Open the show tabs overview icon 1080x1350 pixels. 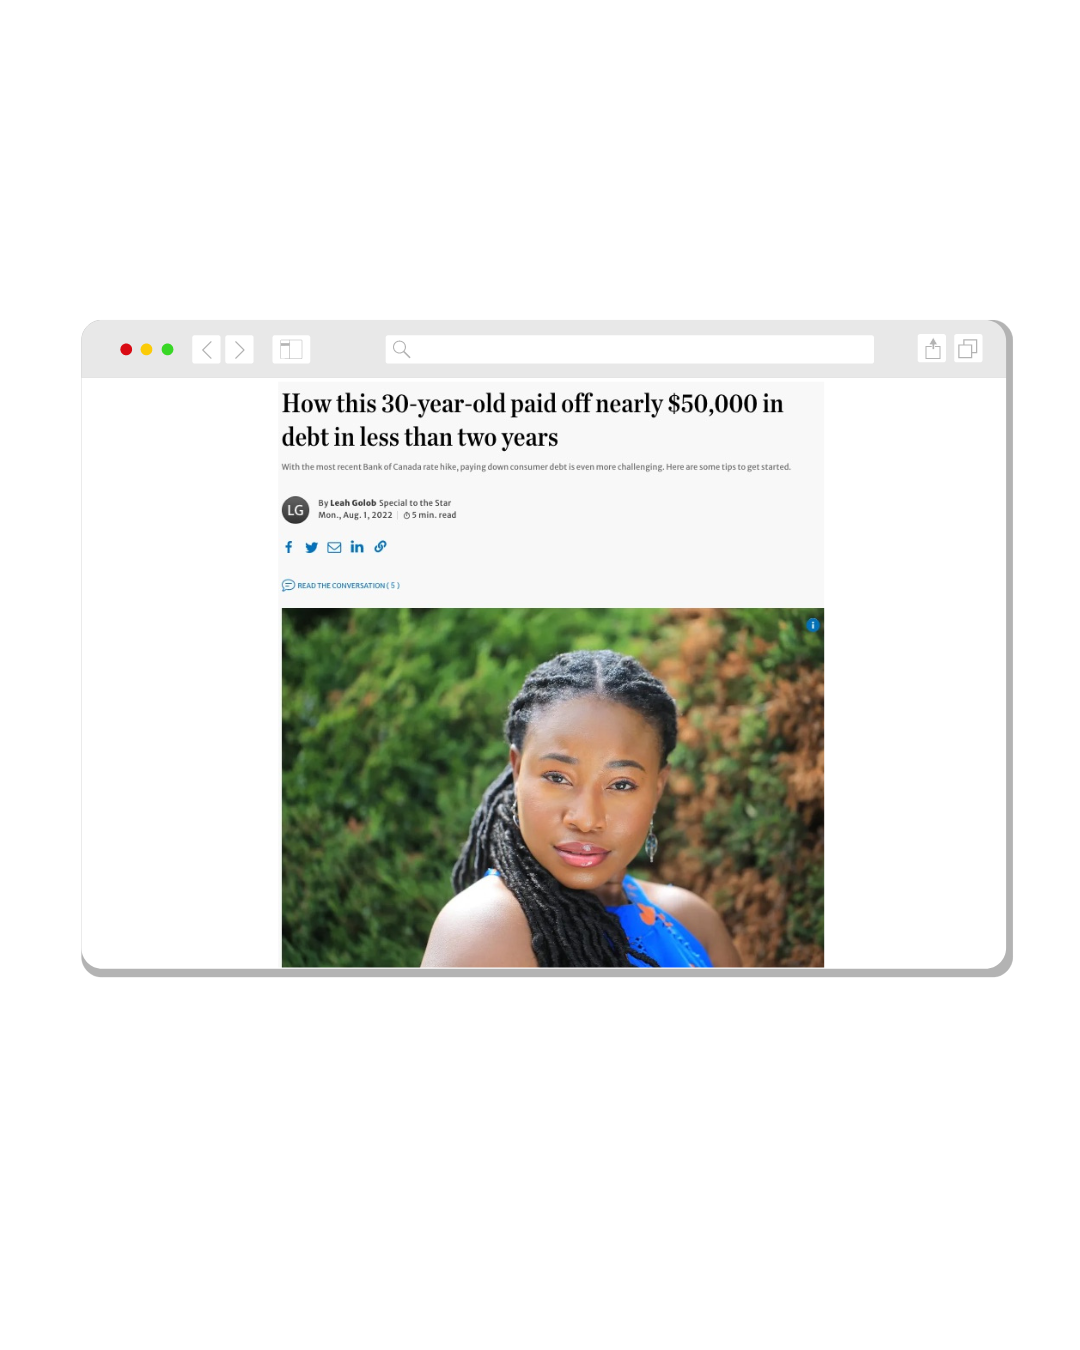(x=968, y=348)
